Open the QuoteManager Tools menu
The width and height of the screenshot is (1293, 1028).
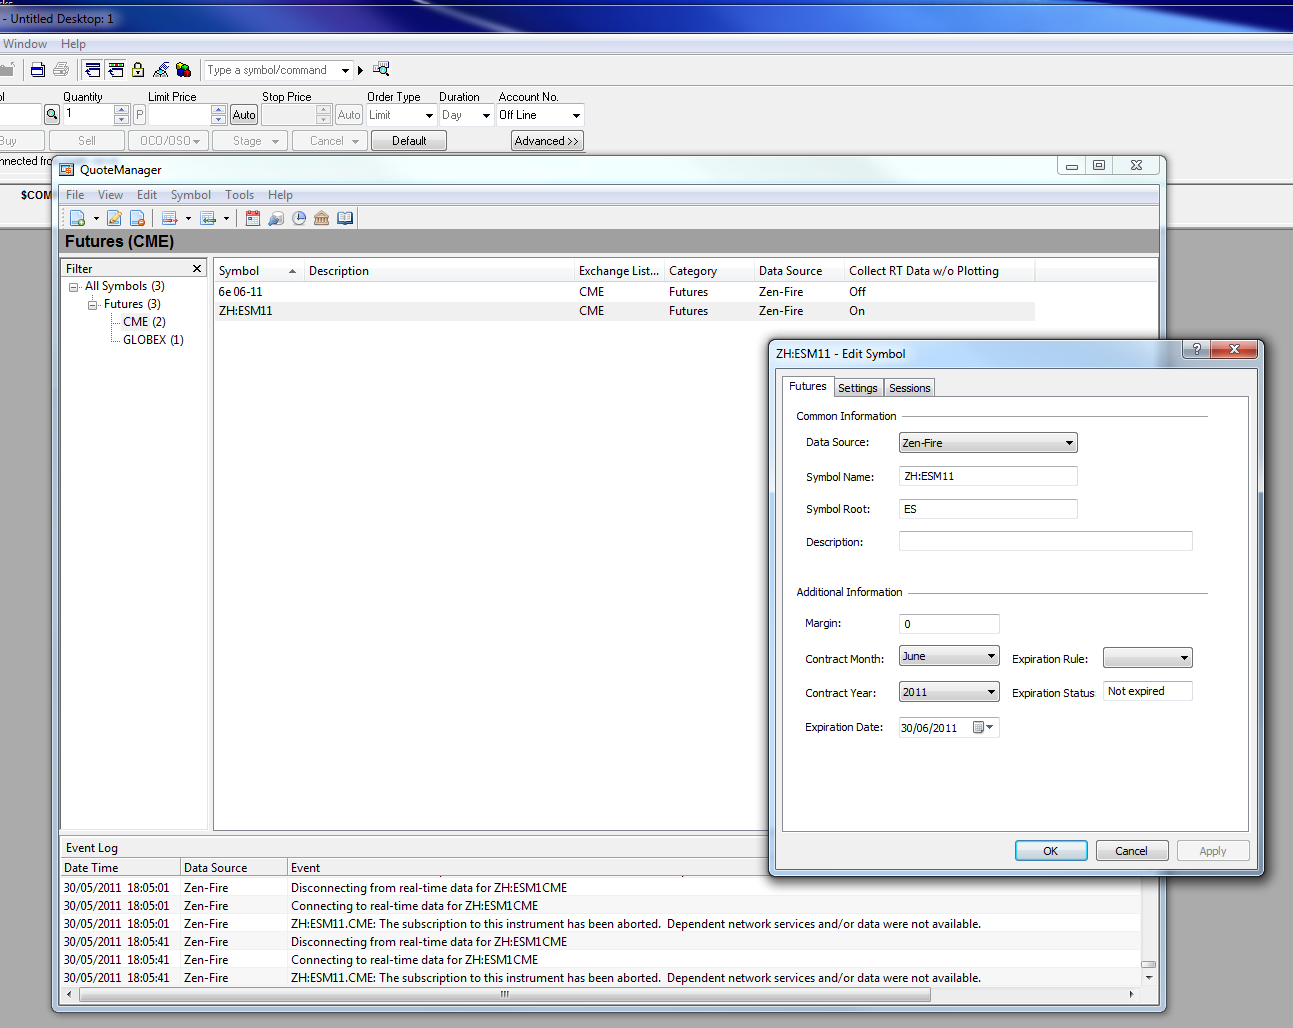click(x=239, y=195)
